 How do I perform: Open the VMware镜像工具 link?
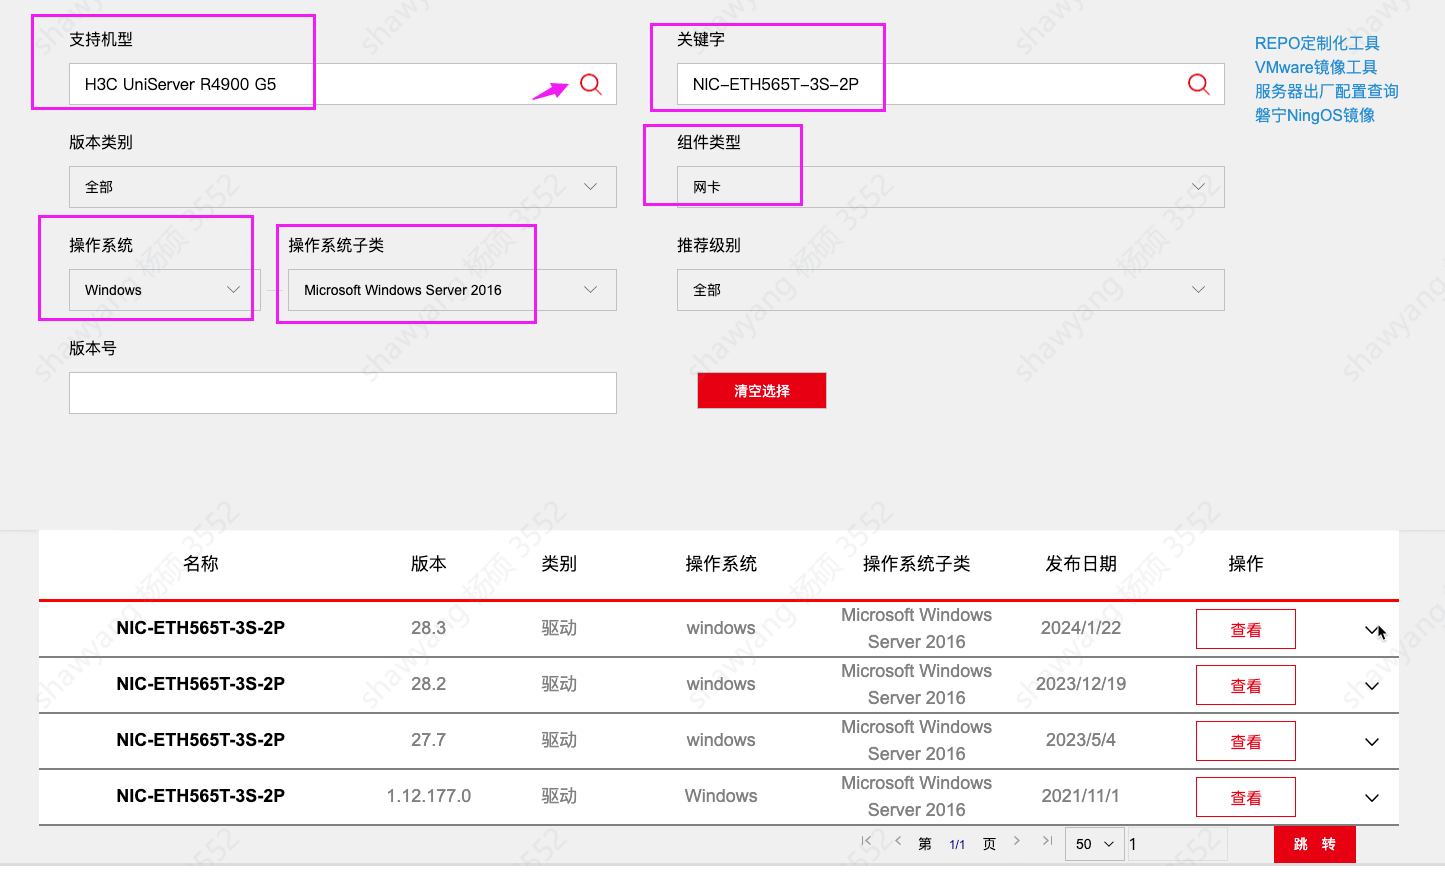coord(1316,67)
